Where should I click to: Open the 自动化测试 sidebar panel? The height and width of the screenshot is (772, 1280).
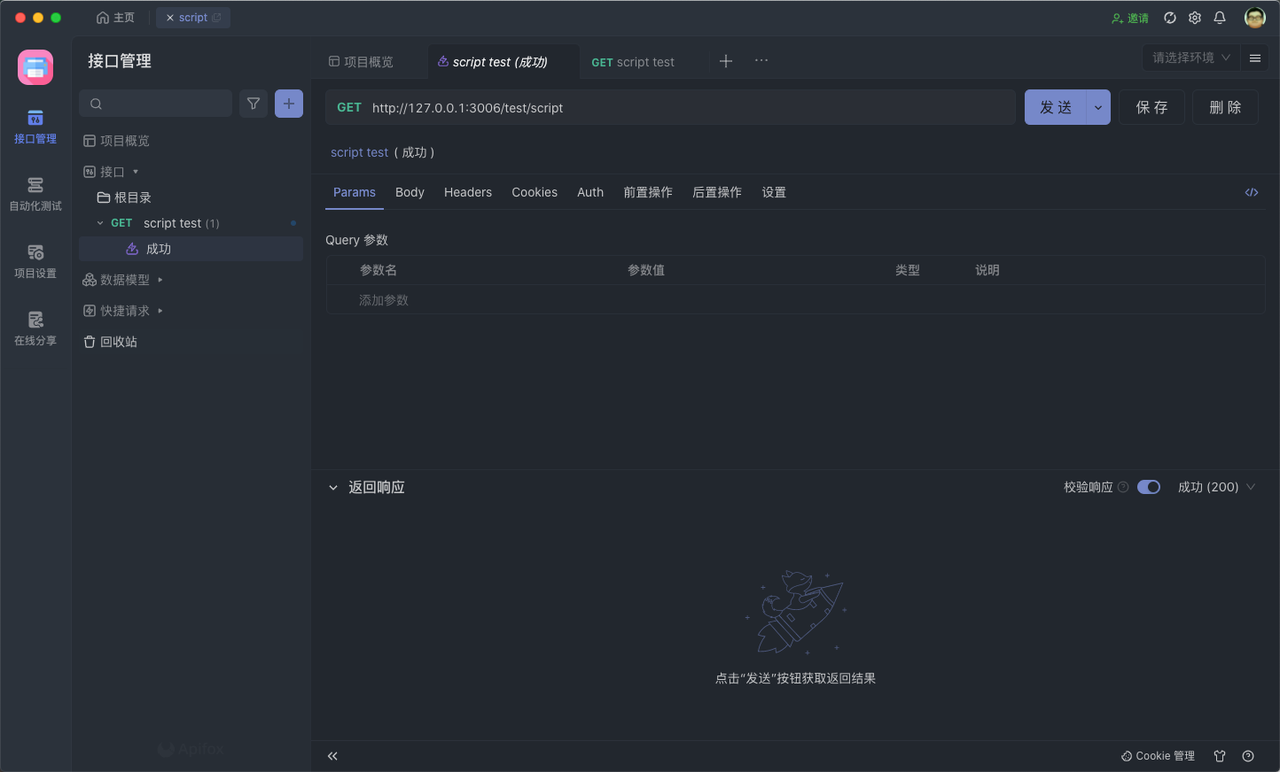[x=35, y=192]
